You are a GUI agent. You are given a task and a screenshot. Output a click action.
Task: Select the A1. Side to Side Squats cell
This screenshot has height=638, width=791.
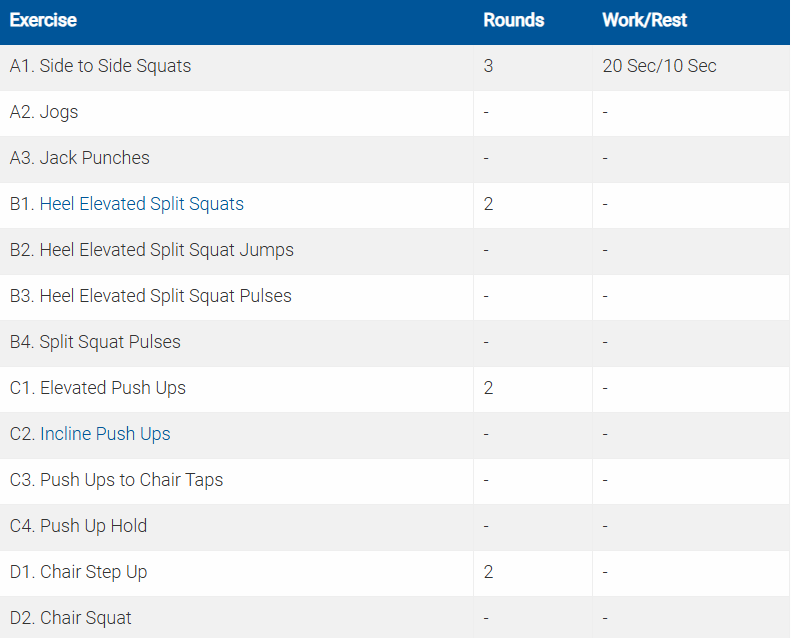100,66
